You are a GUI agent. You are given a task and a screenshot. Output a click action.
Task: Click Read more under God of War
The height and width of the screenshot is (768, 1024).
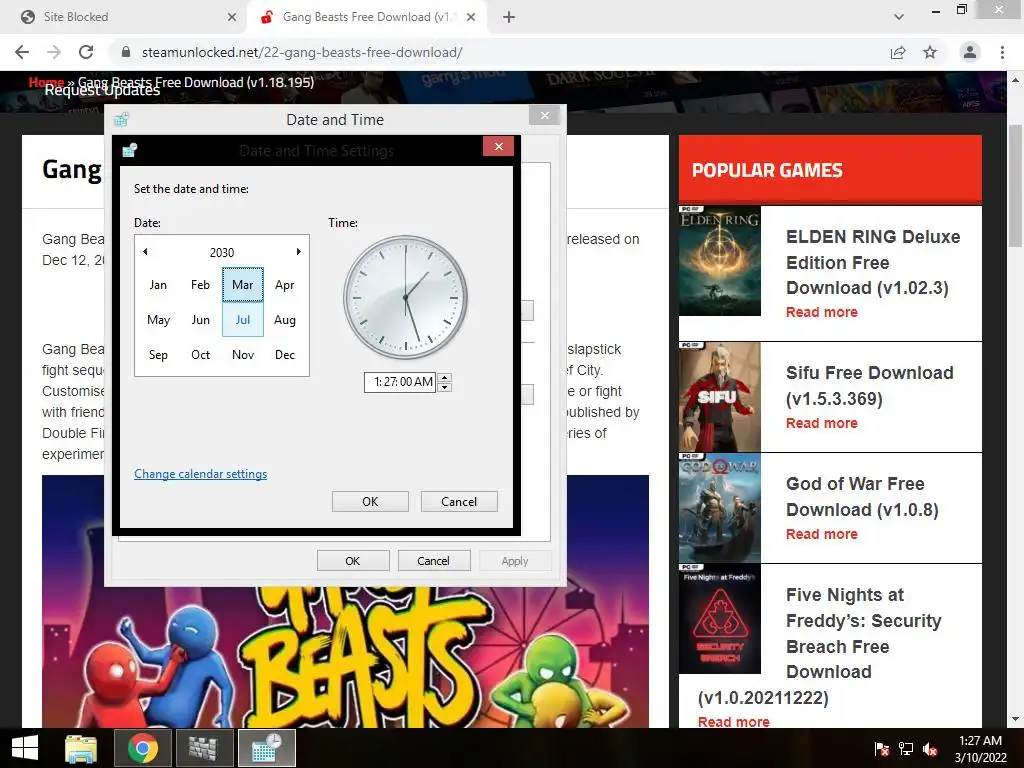point(822,534)
